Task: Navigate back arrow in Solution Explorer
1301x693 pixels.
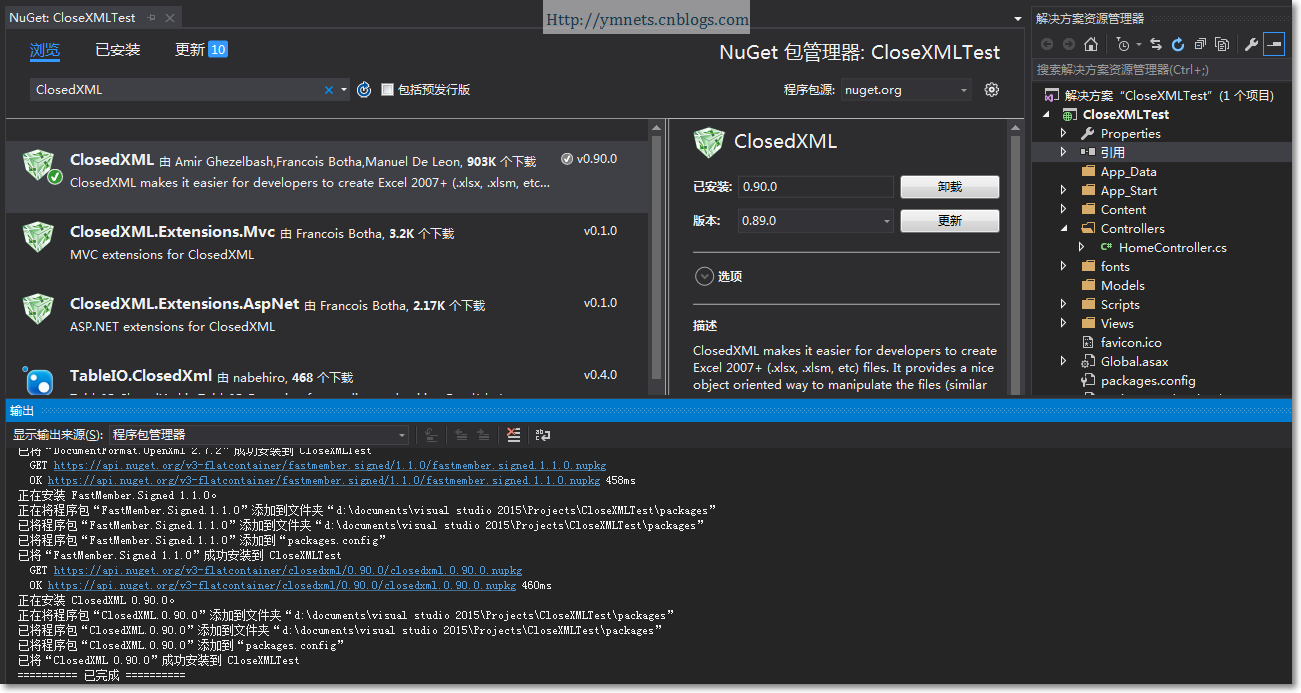Action: tap(1047, 44)
